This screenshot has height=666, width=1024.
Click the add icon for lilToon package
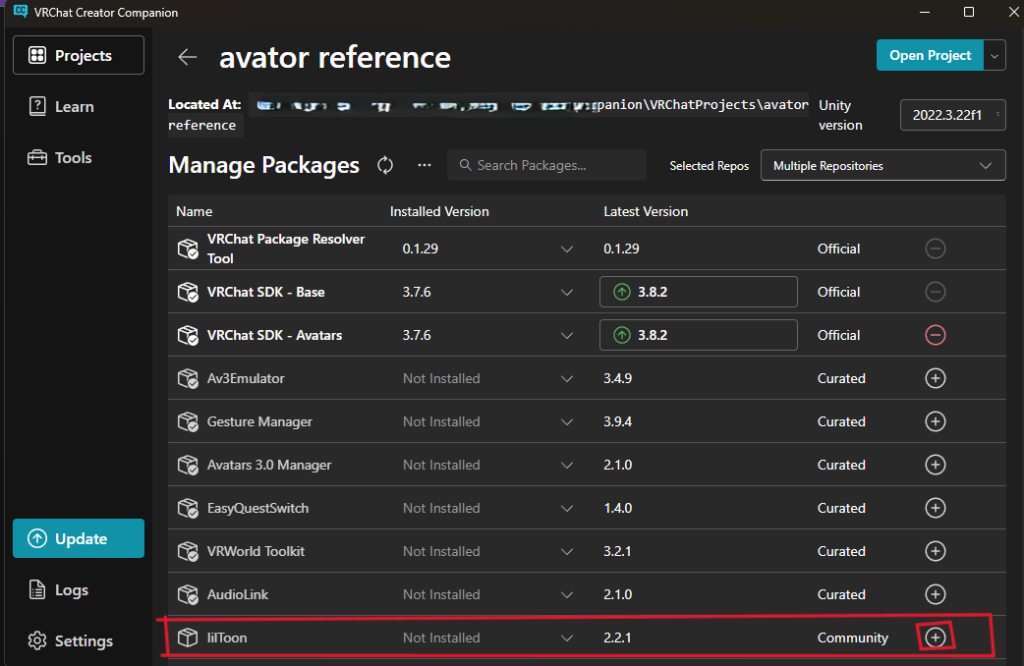click(x=935, y=637)
